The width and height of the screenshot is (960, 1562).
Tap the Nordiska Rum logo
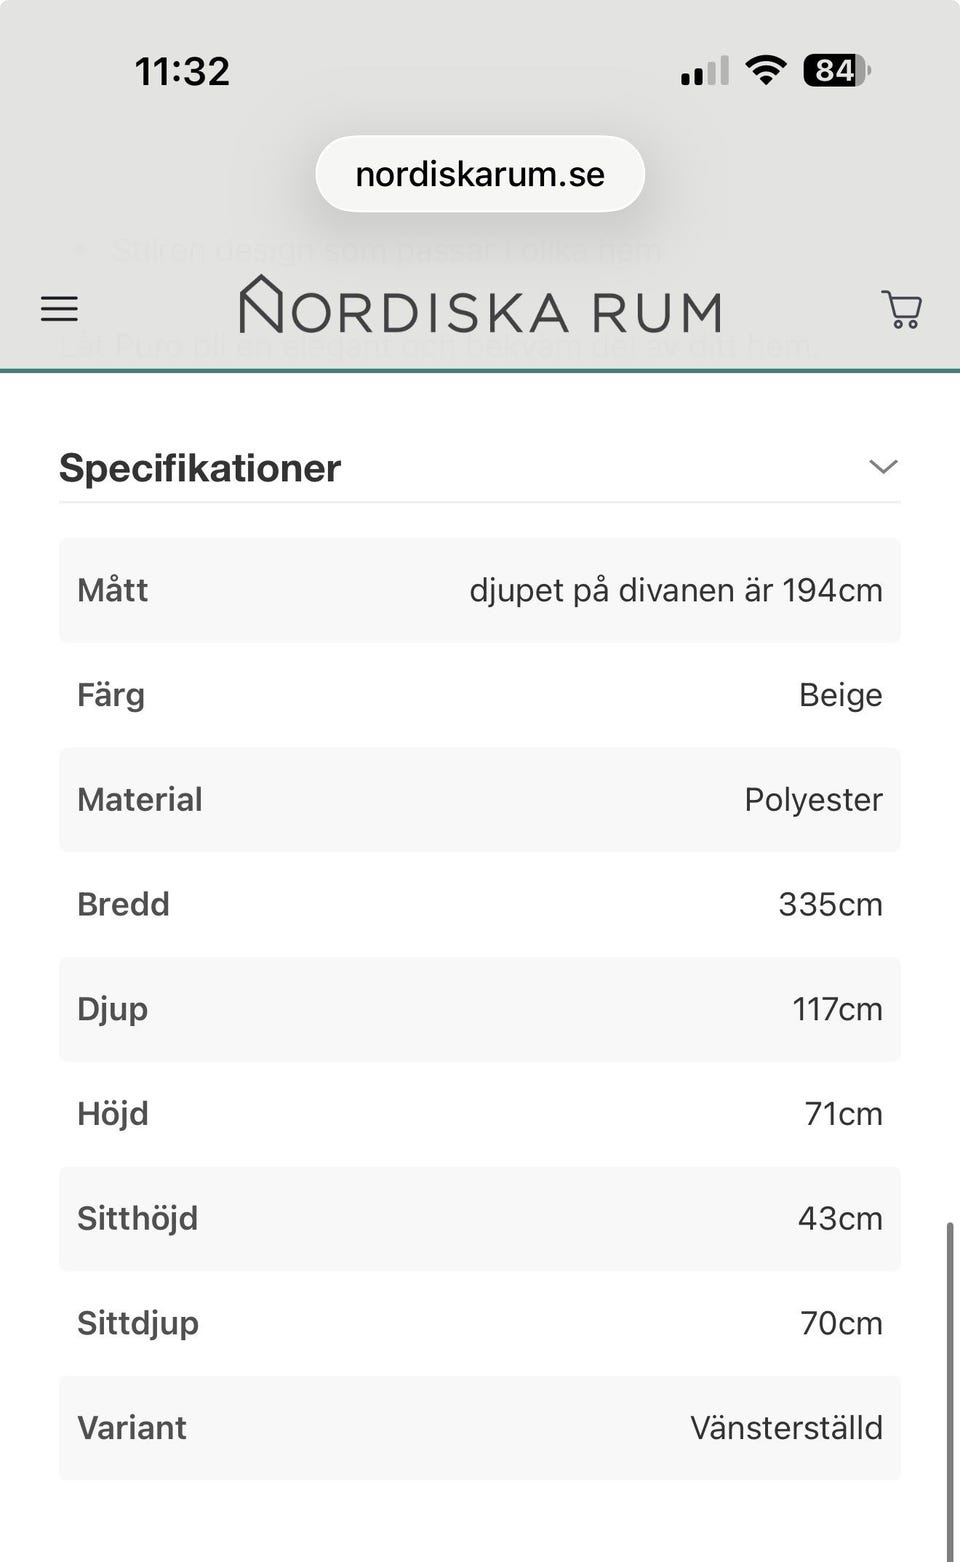coord(480,306)
